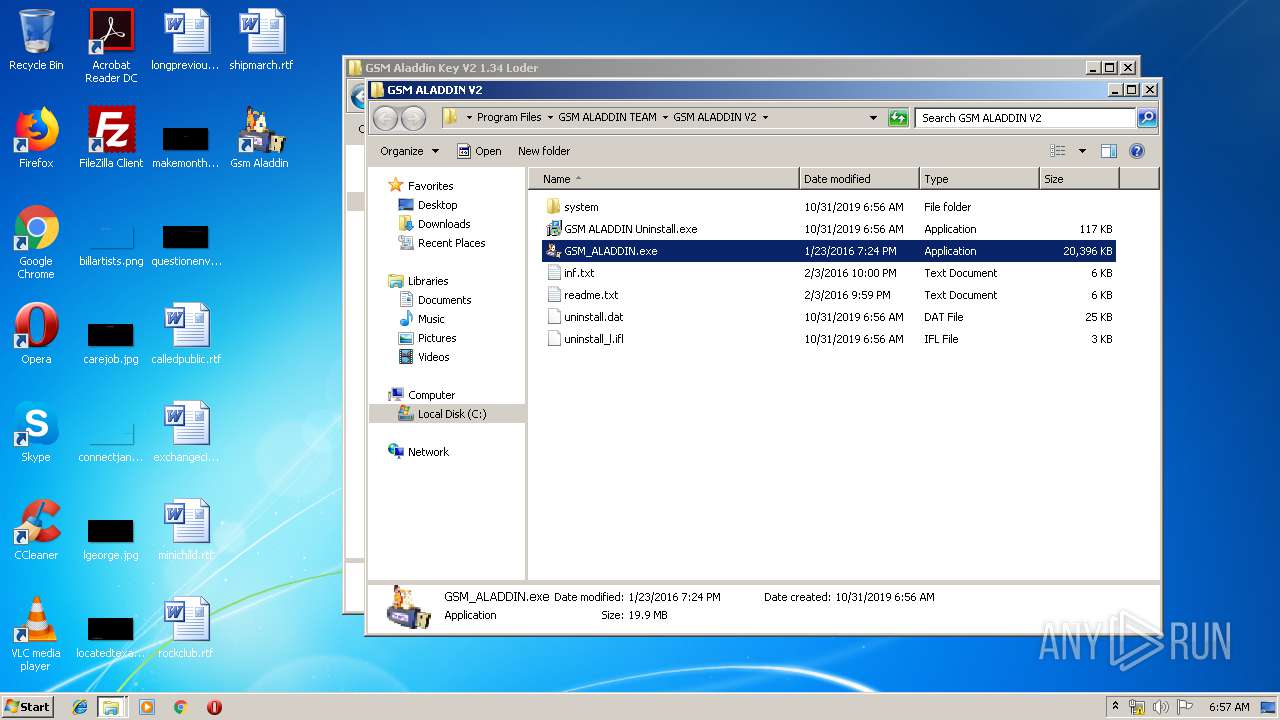Change view layout icon
Viewport: 1280px width, 720px height.
[x=1058, y=151]
